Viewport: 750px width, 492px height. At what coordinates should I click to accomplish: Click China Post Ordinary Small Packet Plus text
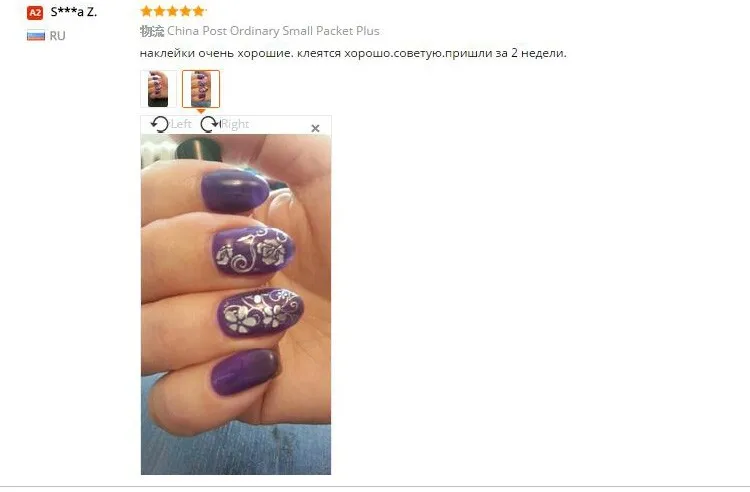click(x=273, y=31)
